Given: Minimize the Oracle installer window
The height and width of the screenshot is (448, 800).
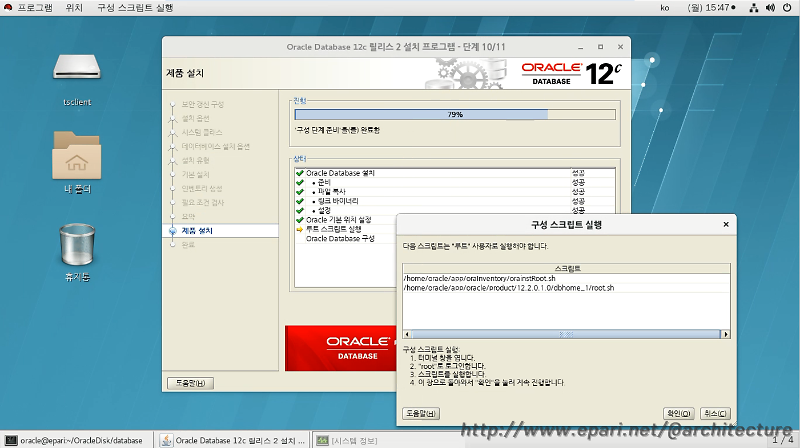Looking at the screenshot, I should point(581,47).
